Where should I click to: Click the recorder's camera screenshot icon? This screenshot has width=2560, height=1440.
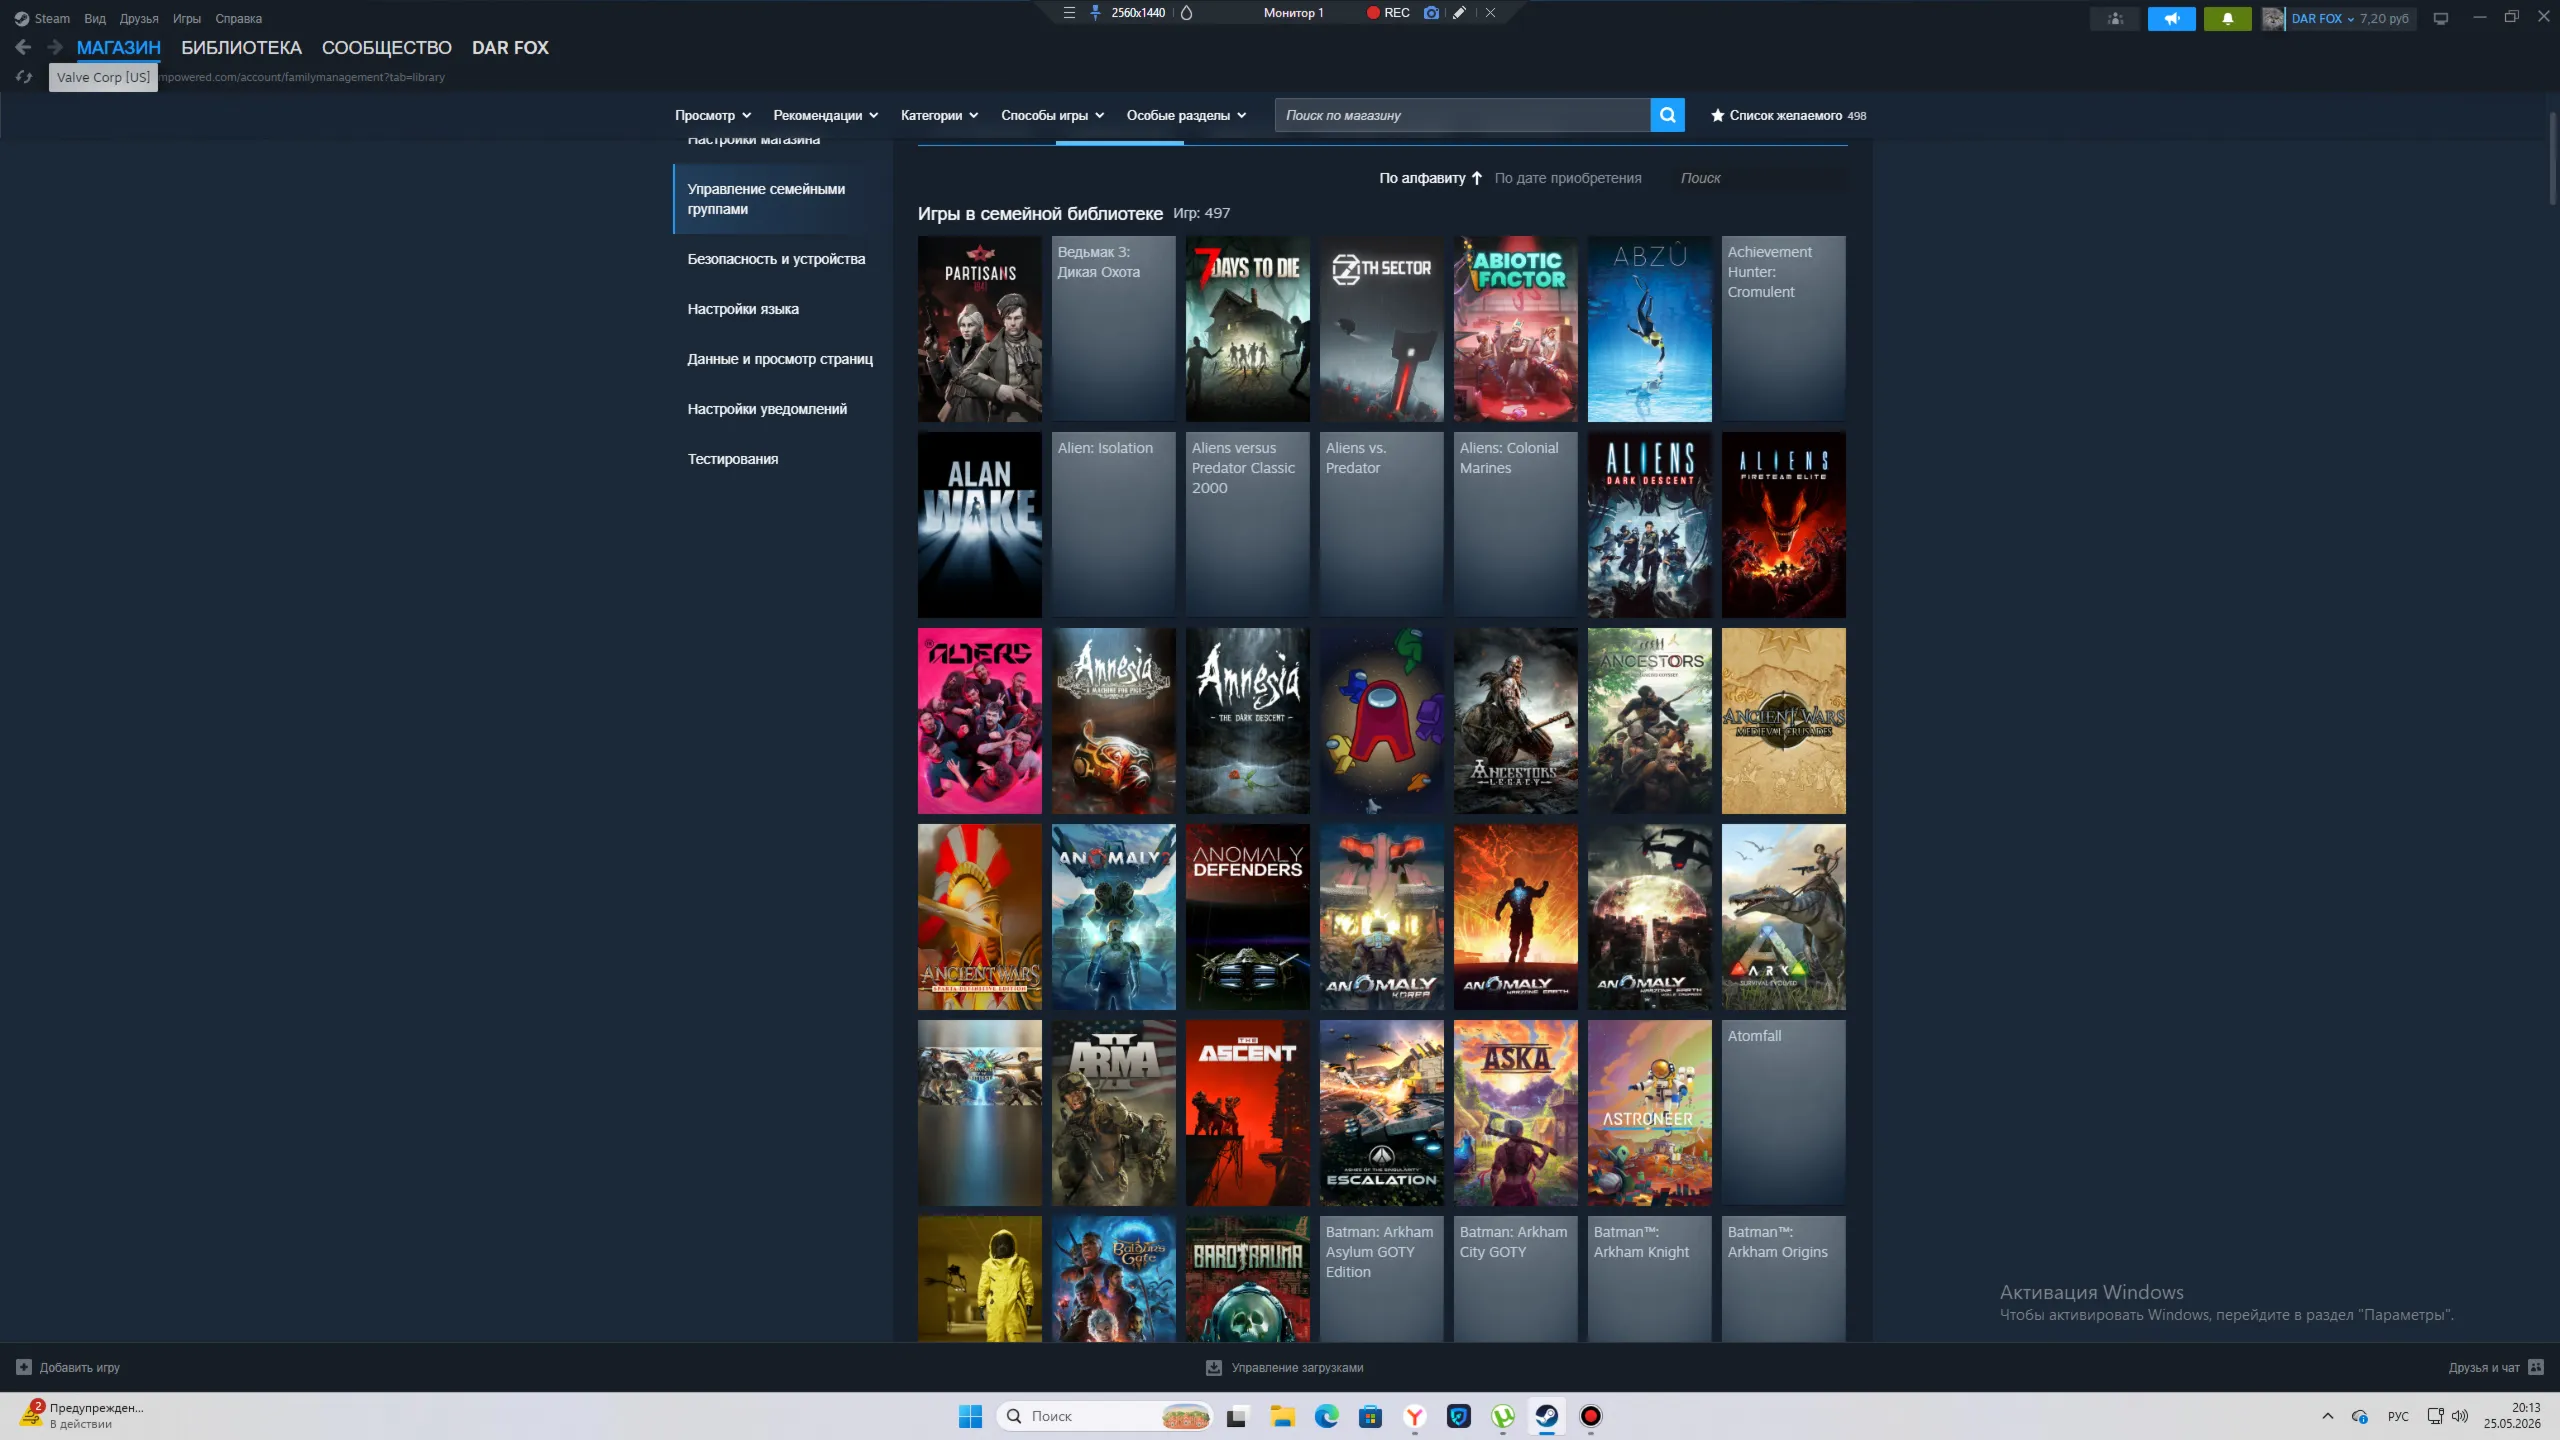point(1431,13)
